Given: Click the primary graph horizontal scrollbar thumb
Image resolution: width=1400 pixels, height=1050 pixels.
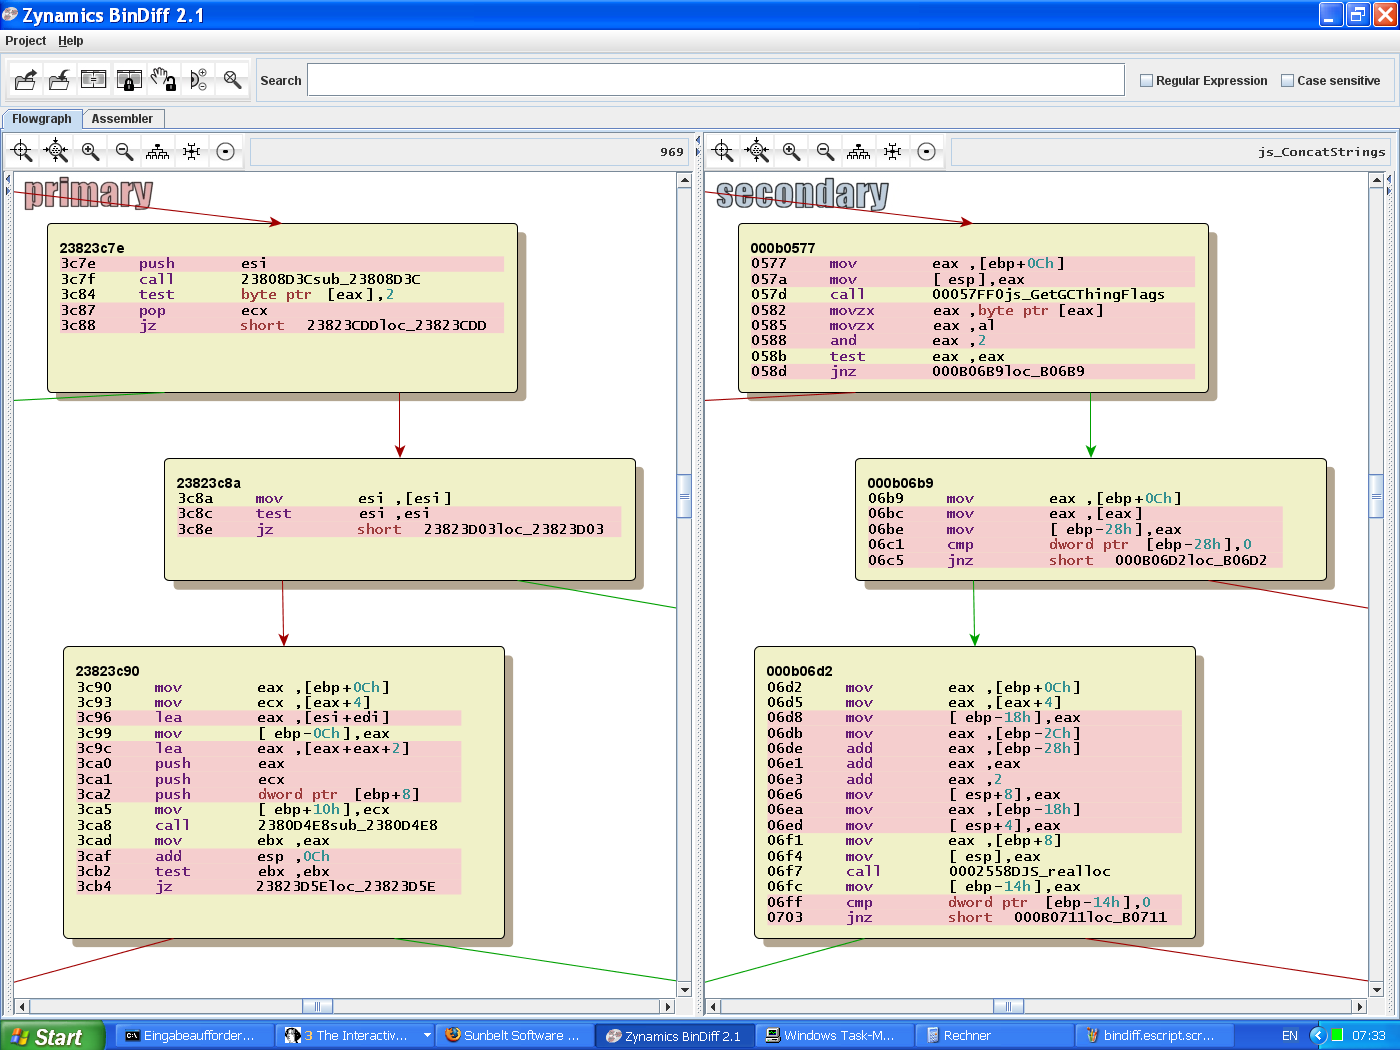Looking at the screenshot, I should pyautogui.click(x=317, y=1006).
